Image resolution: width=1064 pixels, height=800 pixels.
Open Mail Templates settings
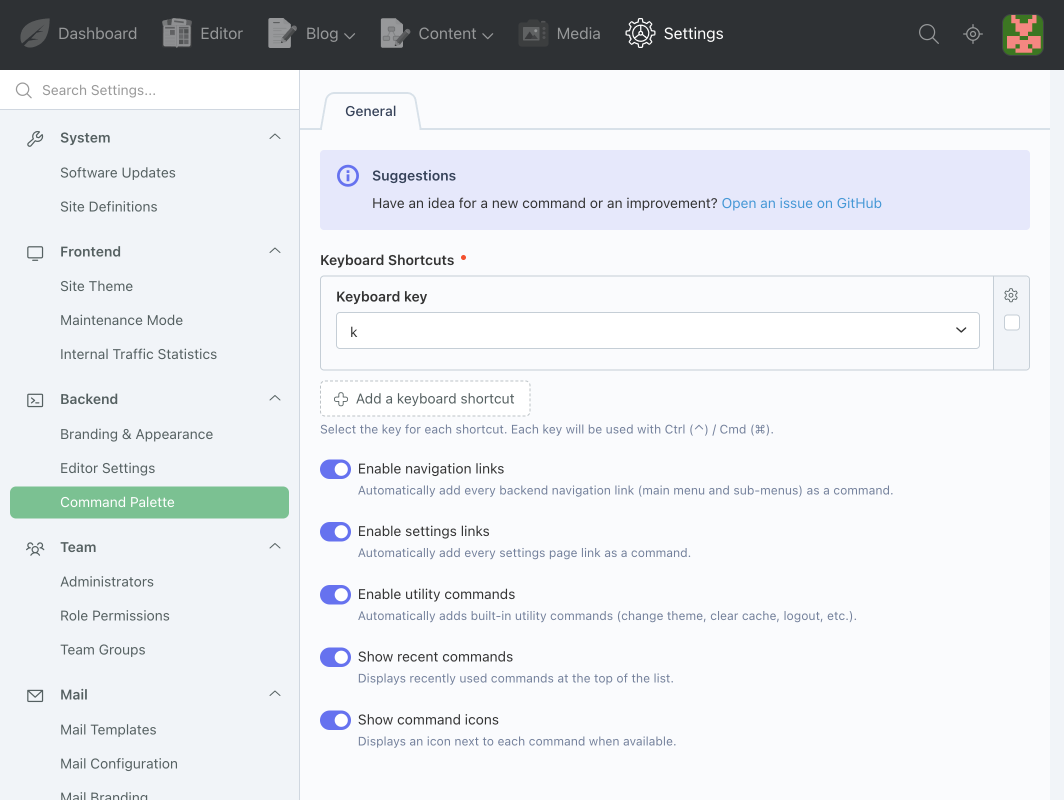[108, 729]
